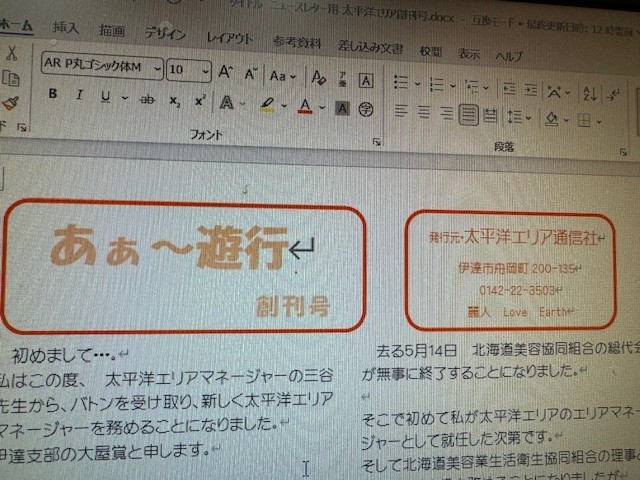The height and width of the screenshot is (480, 640).
Task: Increase font size with grow button
Action: (226, 72)
